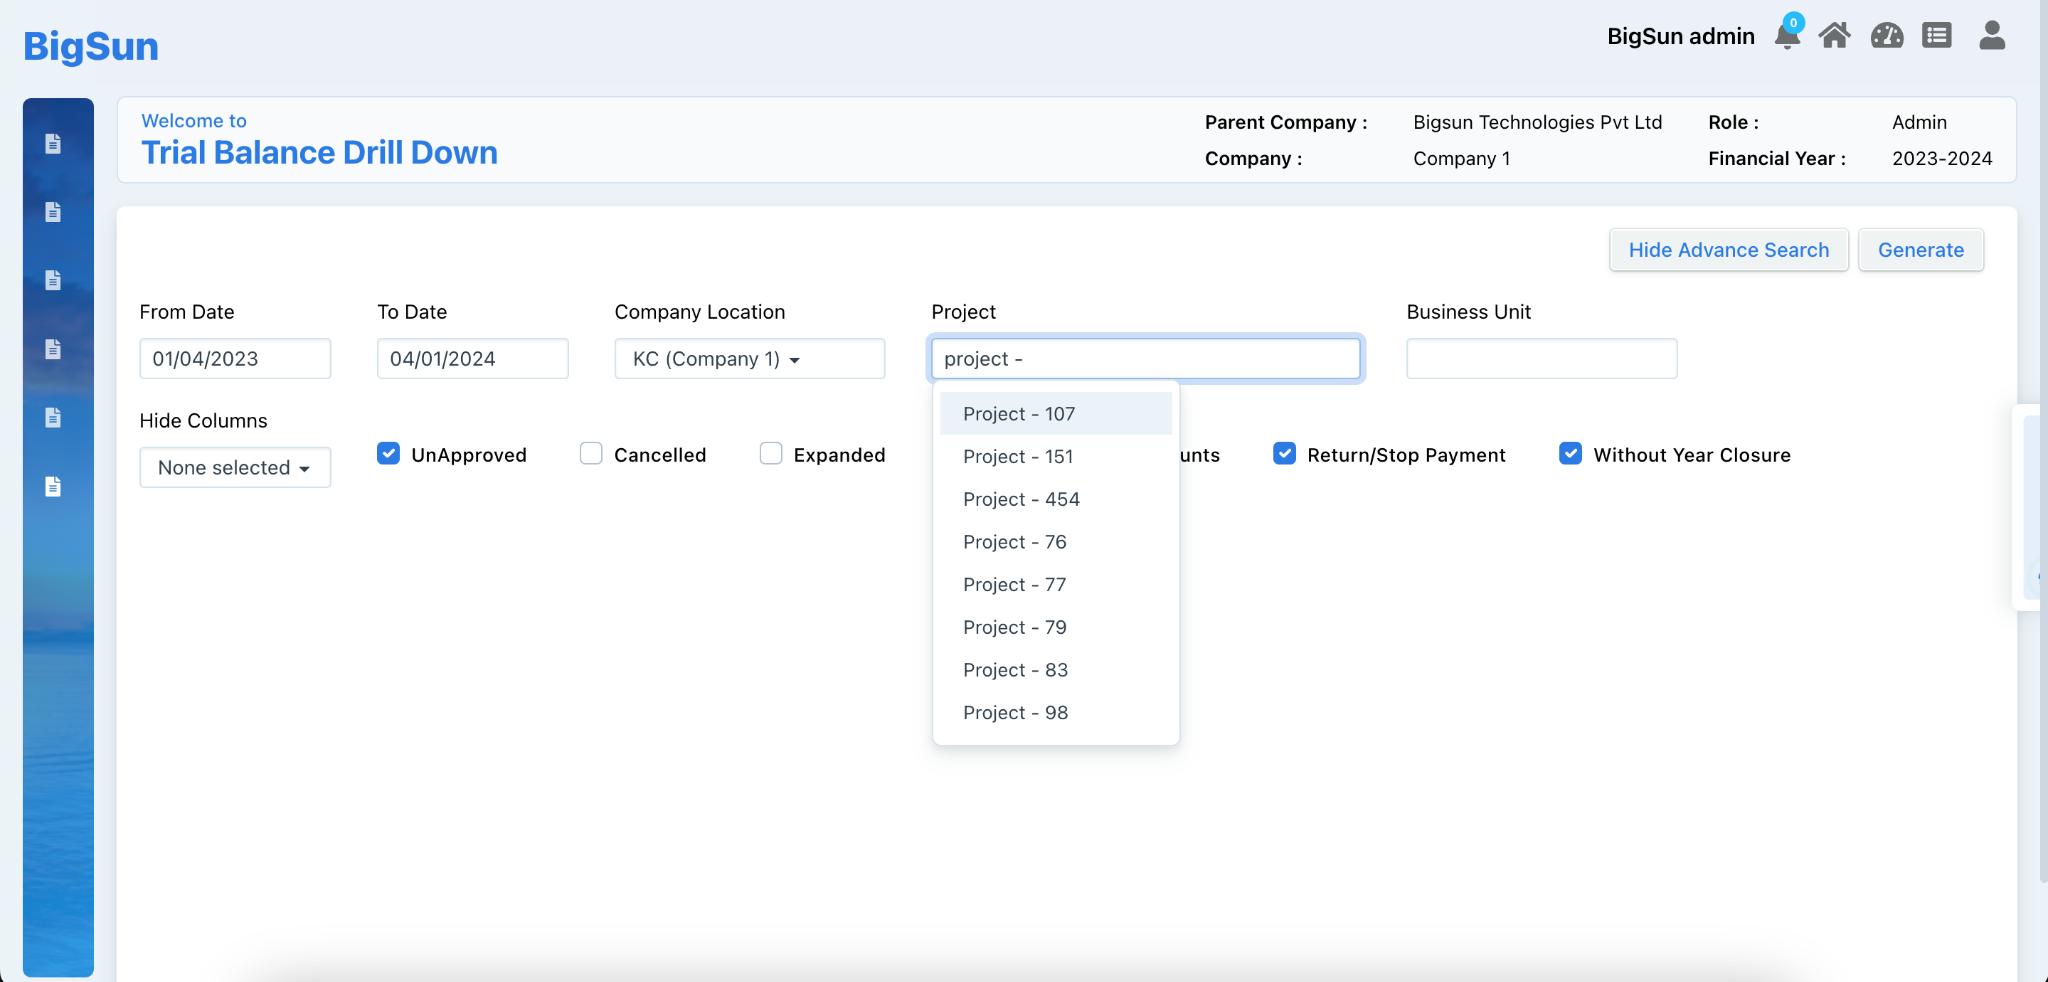The image size is (2048, 982).
Task: Click the Generate button
Action: pos(1921,250)
